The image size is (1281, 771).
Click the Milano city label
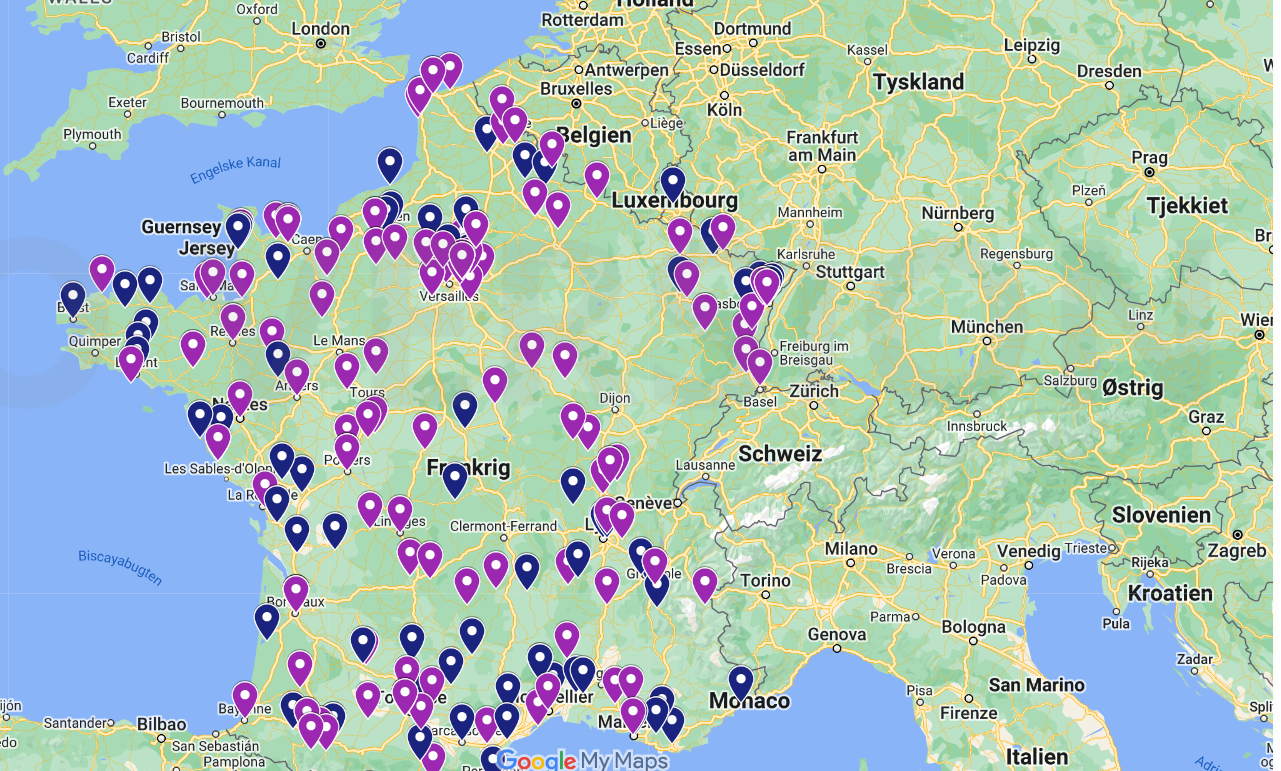850,549
